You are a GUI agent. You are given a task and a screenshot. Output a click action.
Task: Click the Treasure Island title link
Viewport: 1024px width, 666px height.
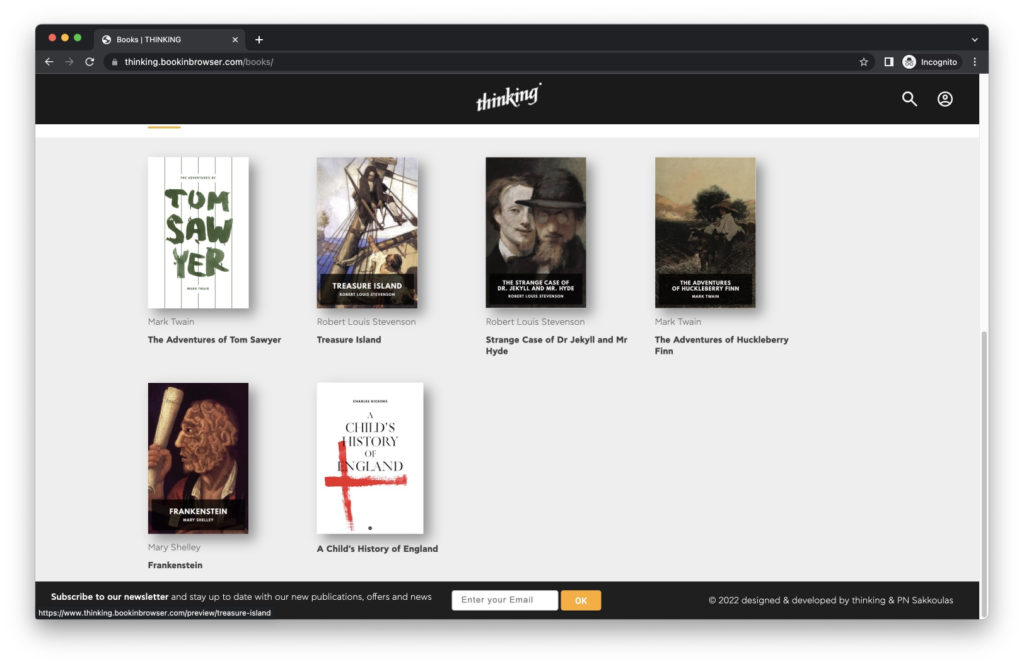pyautogui.click(x=349, y=340)
